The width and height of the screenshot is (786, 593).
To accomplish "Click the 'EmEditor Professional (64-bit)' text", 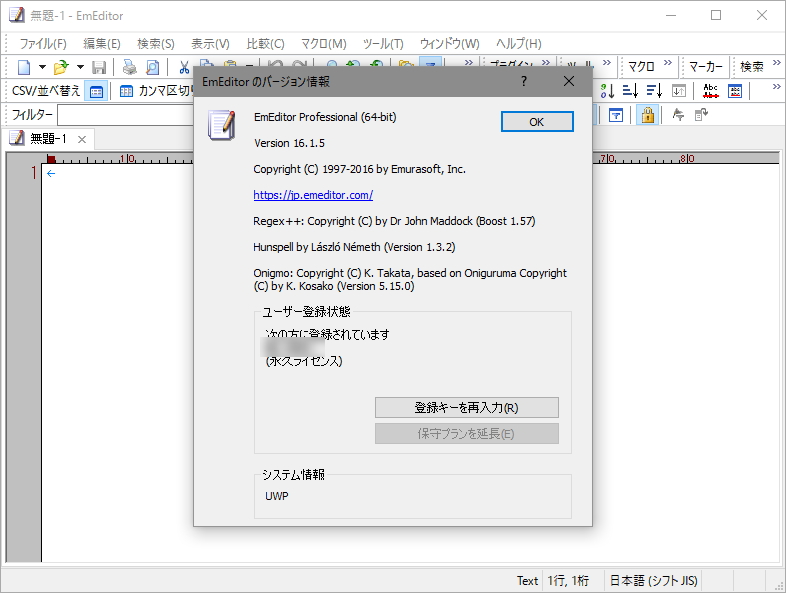I will click(x=325, y=117).
